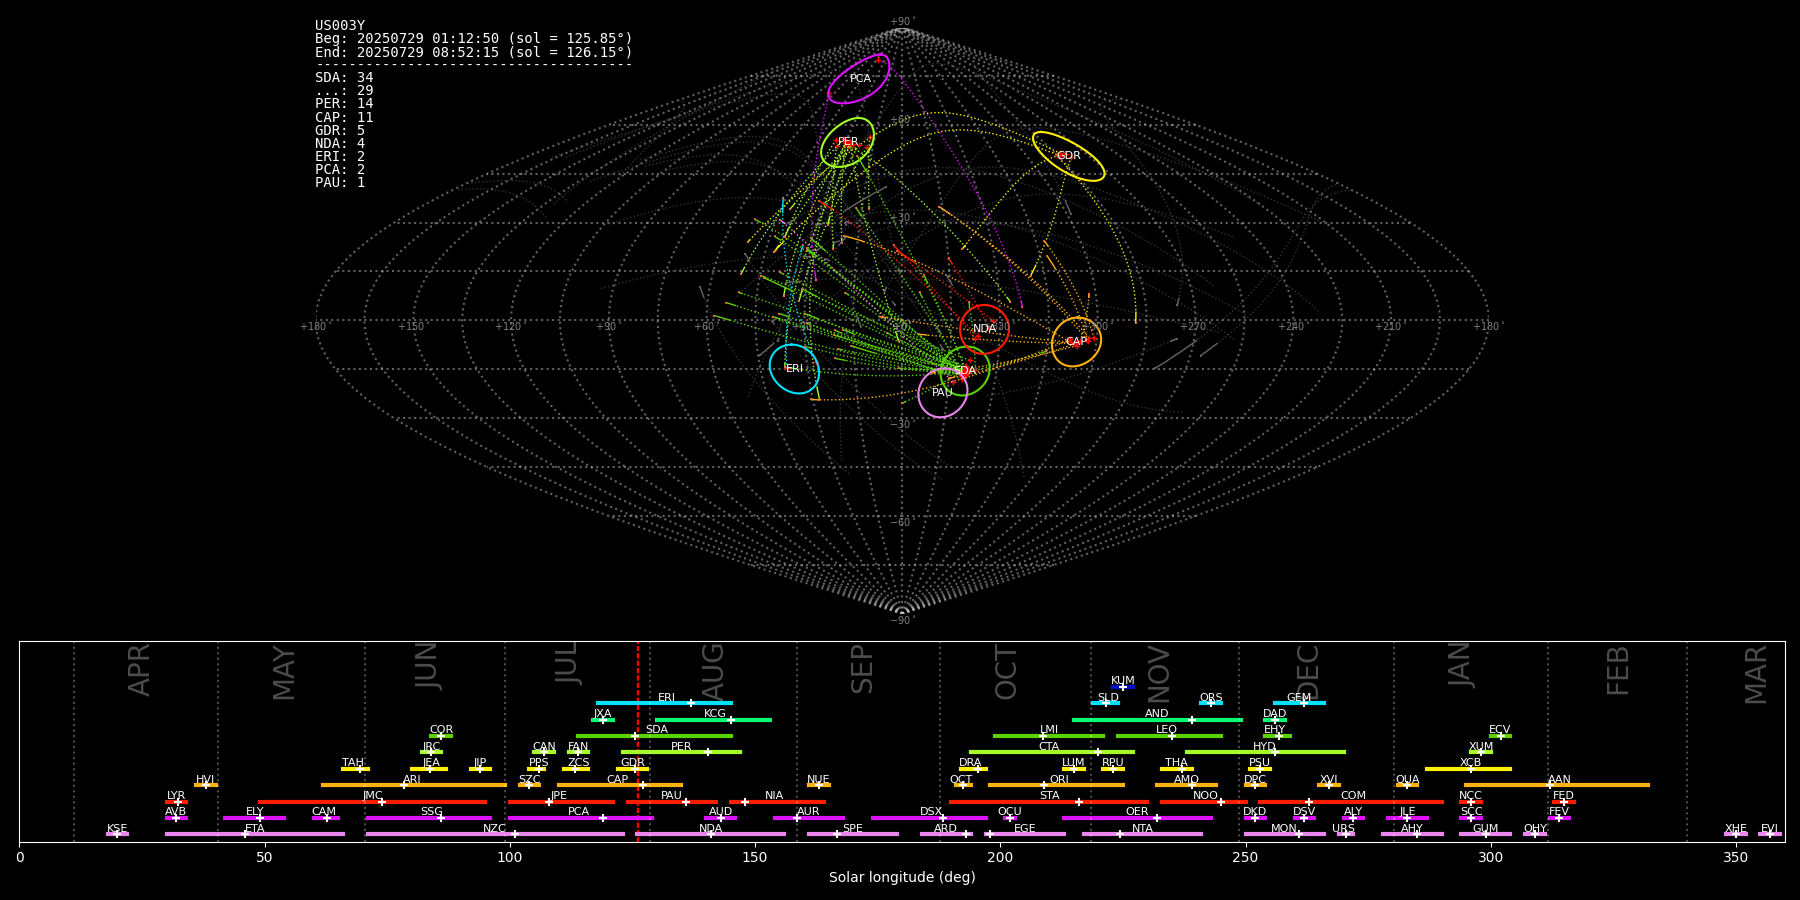The image size is (1800, 900).
Task: Click the KSE shower label in timeline
Action: point(117,829)
